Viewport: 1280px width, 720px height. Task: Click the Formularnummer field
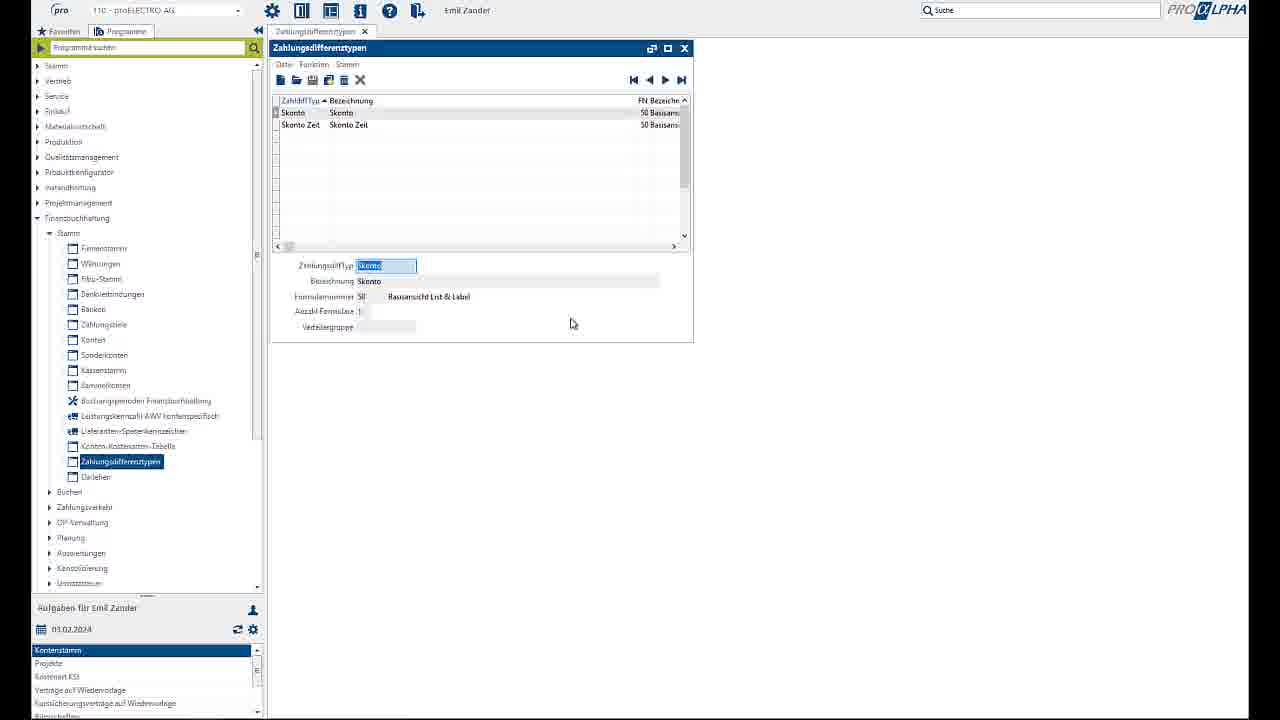point(370,297)
